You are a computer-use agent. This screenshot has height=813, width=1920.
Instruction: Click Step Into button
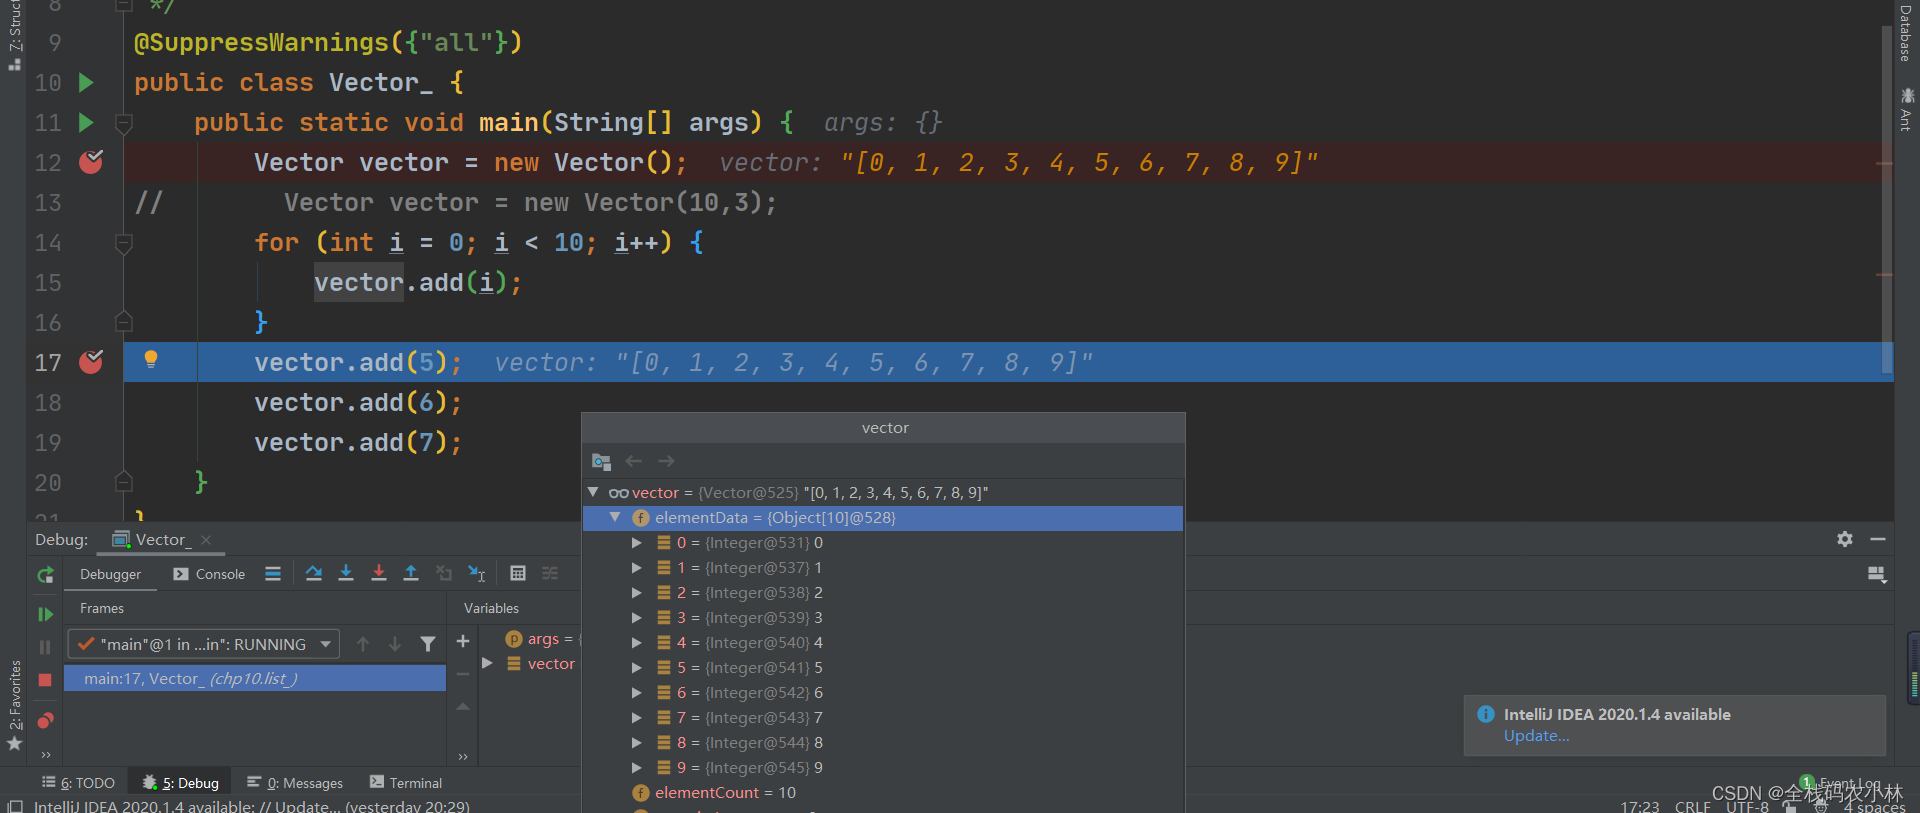[x=346, y=573]
